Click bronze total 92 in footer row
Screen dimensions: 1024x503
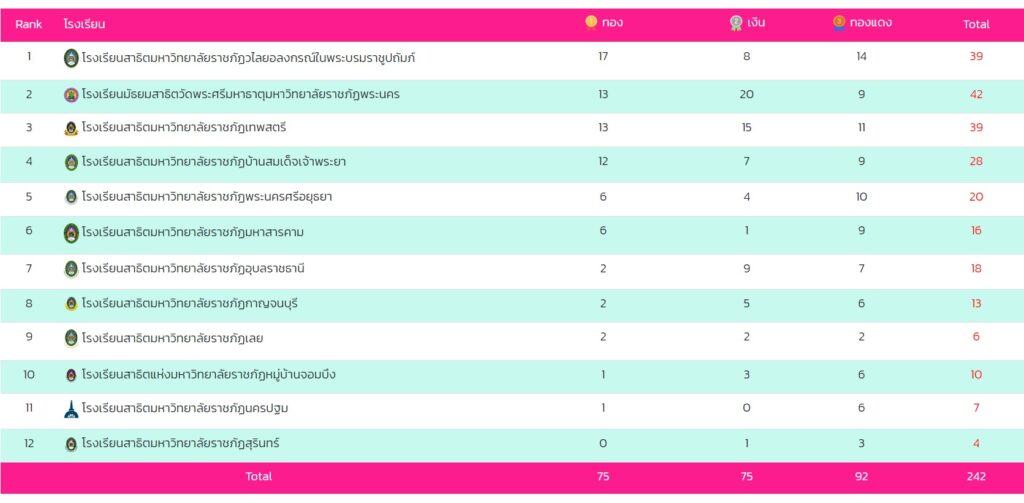pos(861,476)
